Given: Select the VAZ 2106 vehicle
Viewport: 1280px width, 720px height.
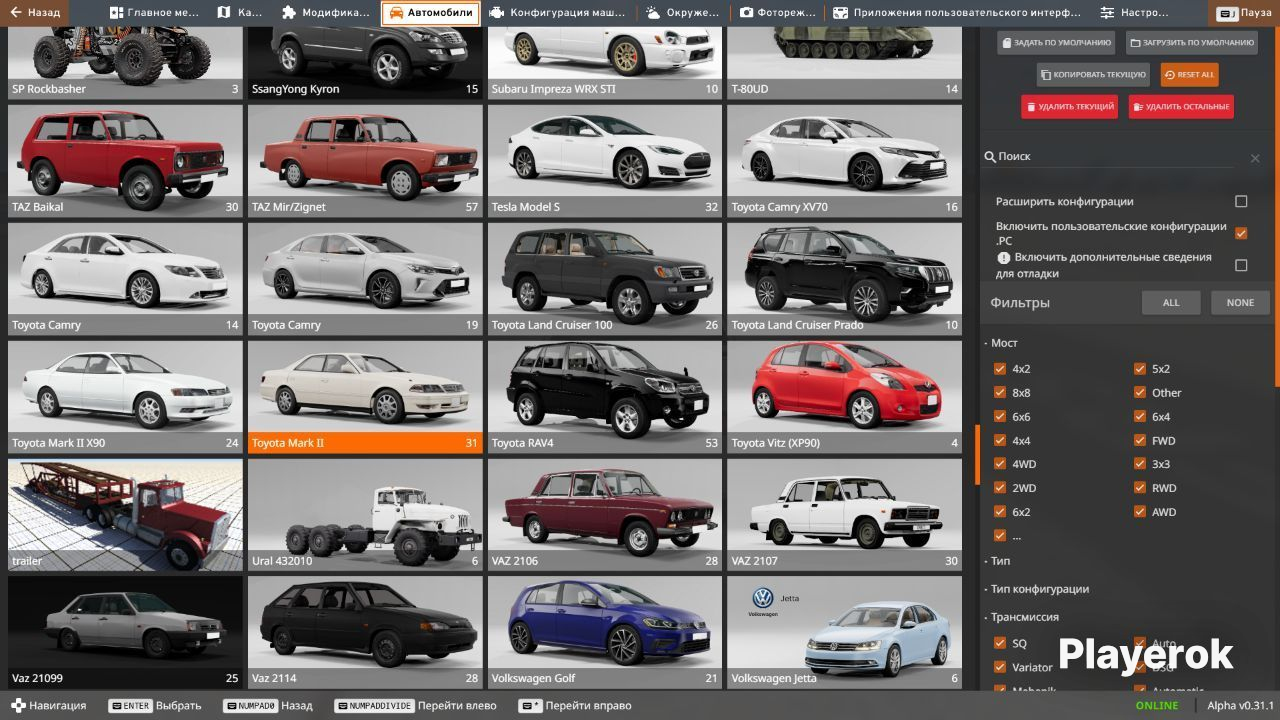Looking at the screenshot, I should pyautogui.click(x=605, y=514).
